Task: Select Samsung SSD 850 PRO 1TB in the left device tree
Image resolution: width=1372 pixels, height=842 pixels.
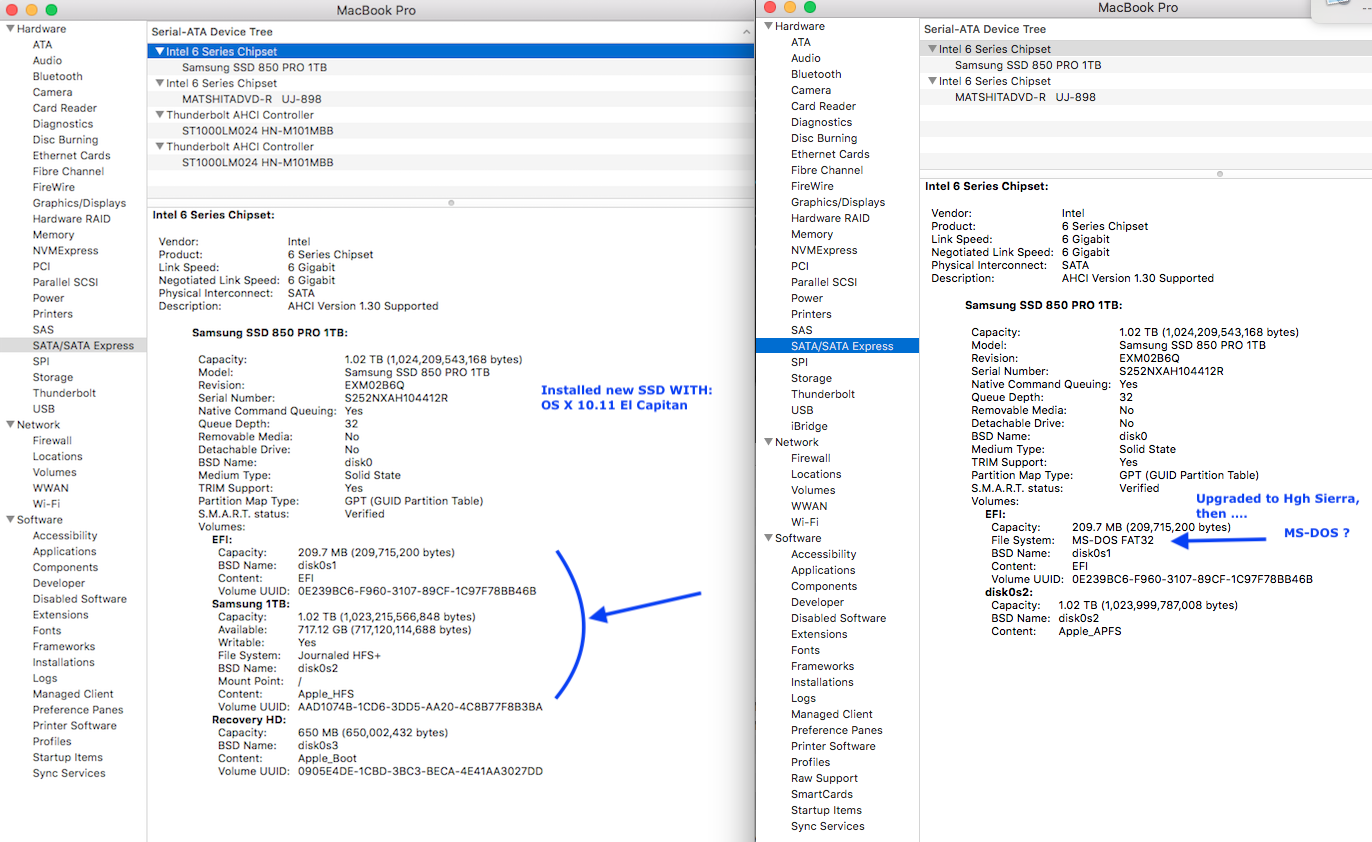Action: click(254, 67)
